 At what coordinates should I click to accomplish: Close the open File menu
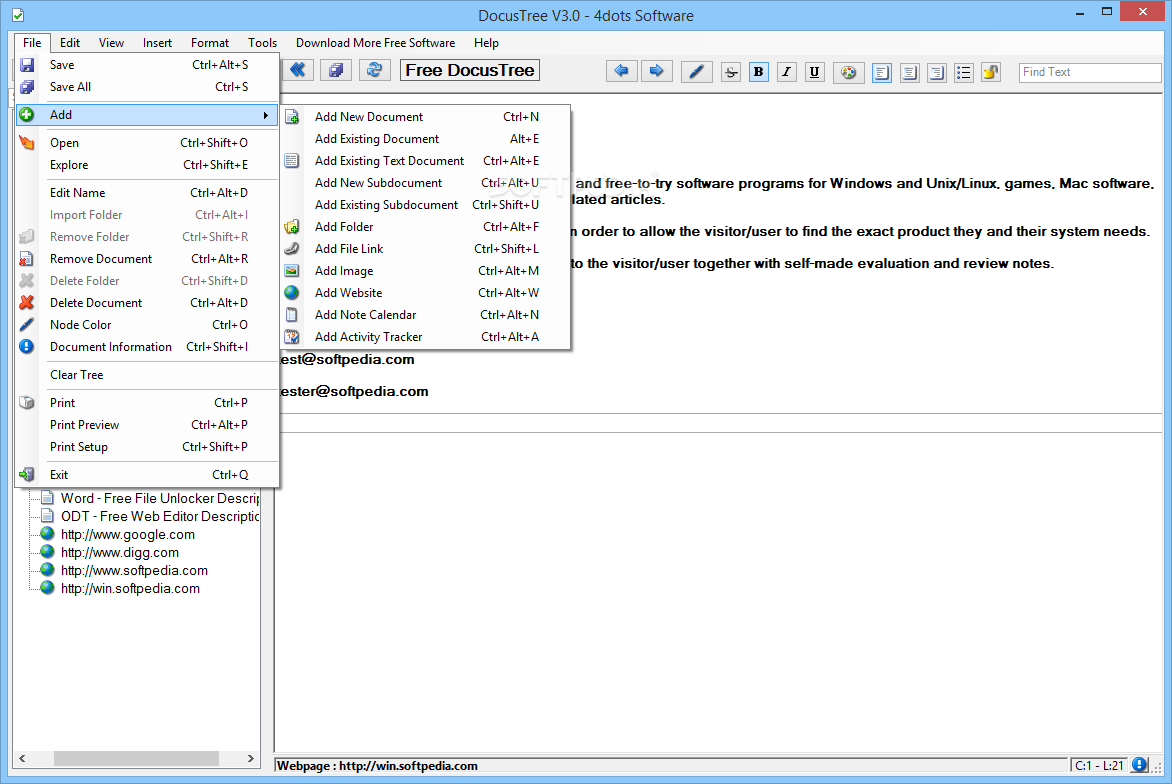[32, 43]
